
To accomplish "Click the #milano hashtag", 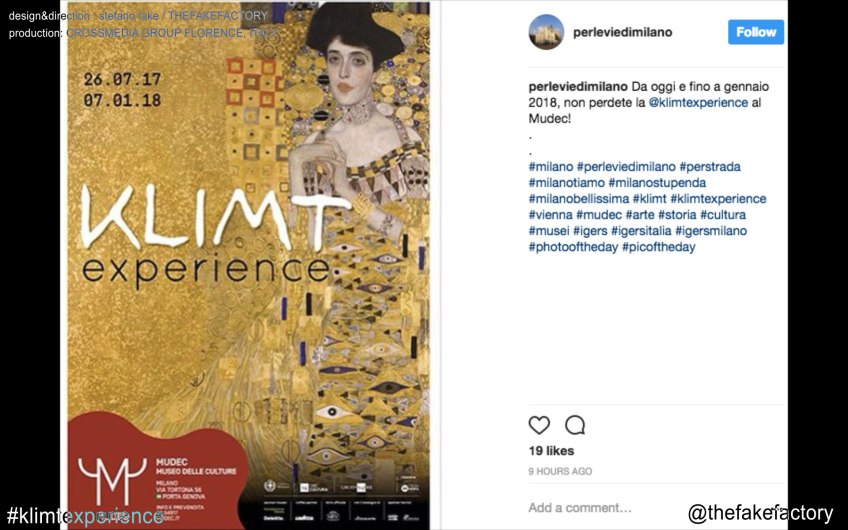I will click(x=551, y=167).
